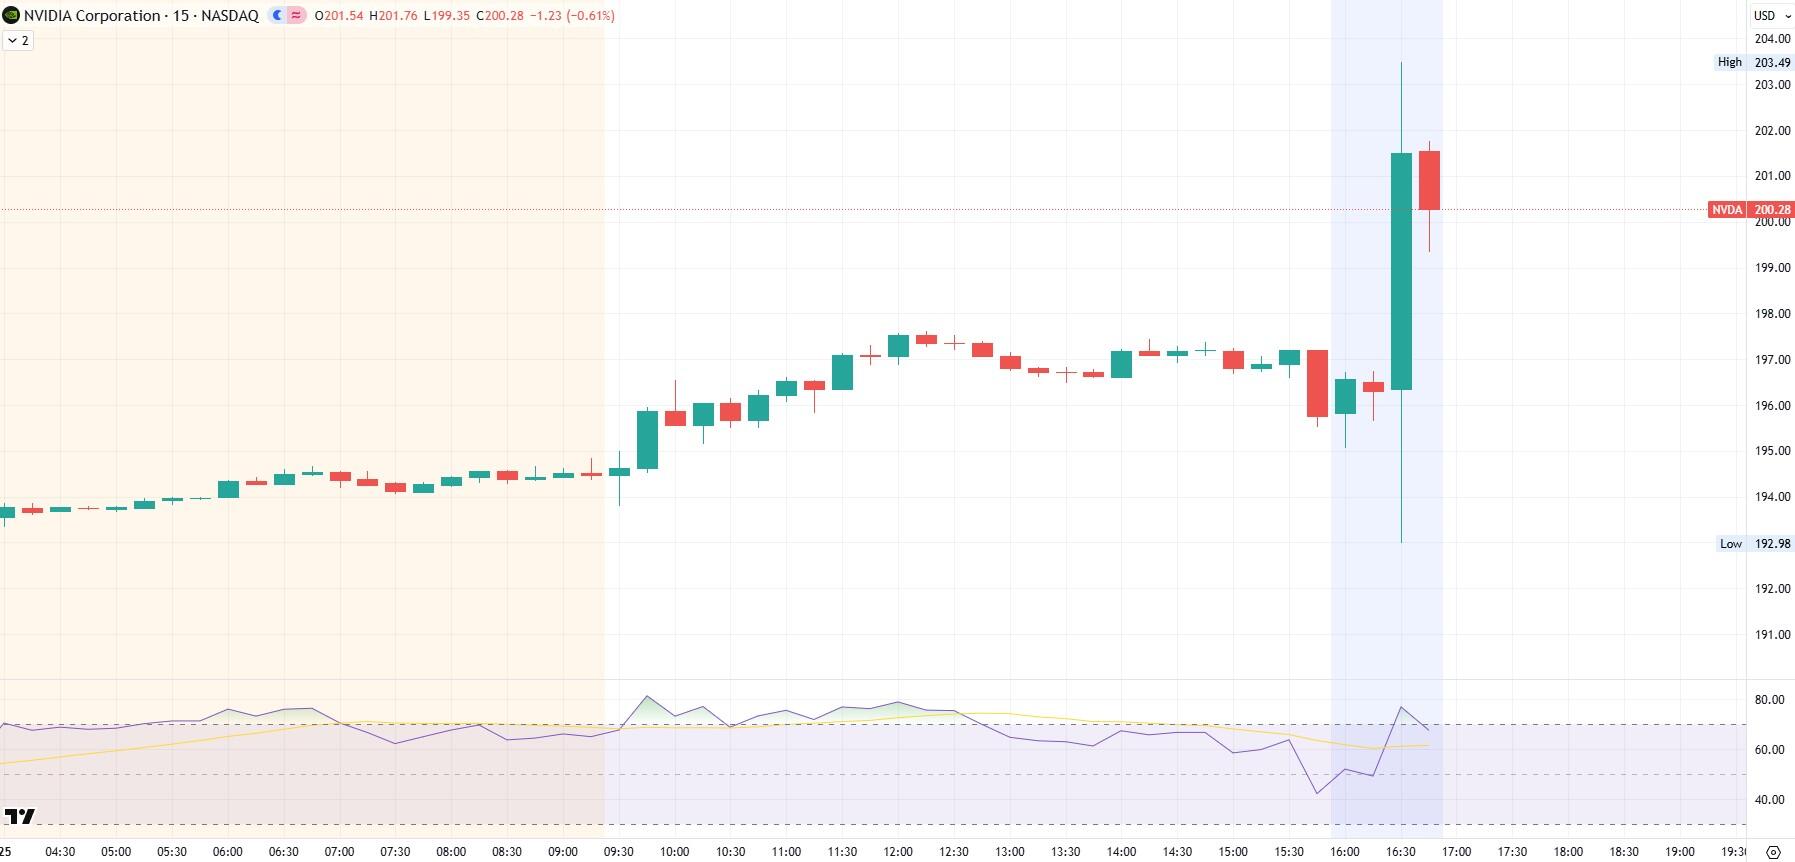Open the USD currency dropdown

pos(1770,15)
